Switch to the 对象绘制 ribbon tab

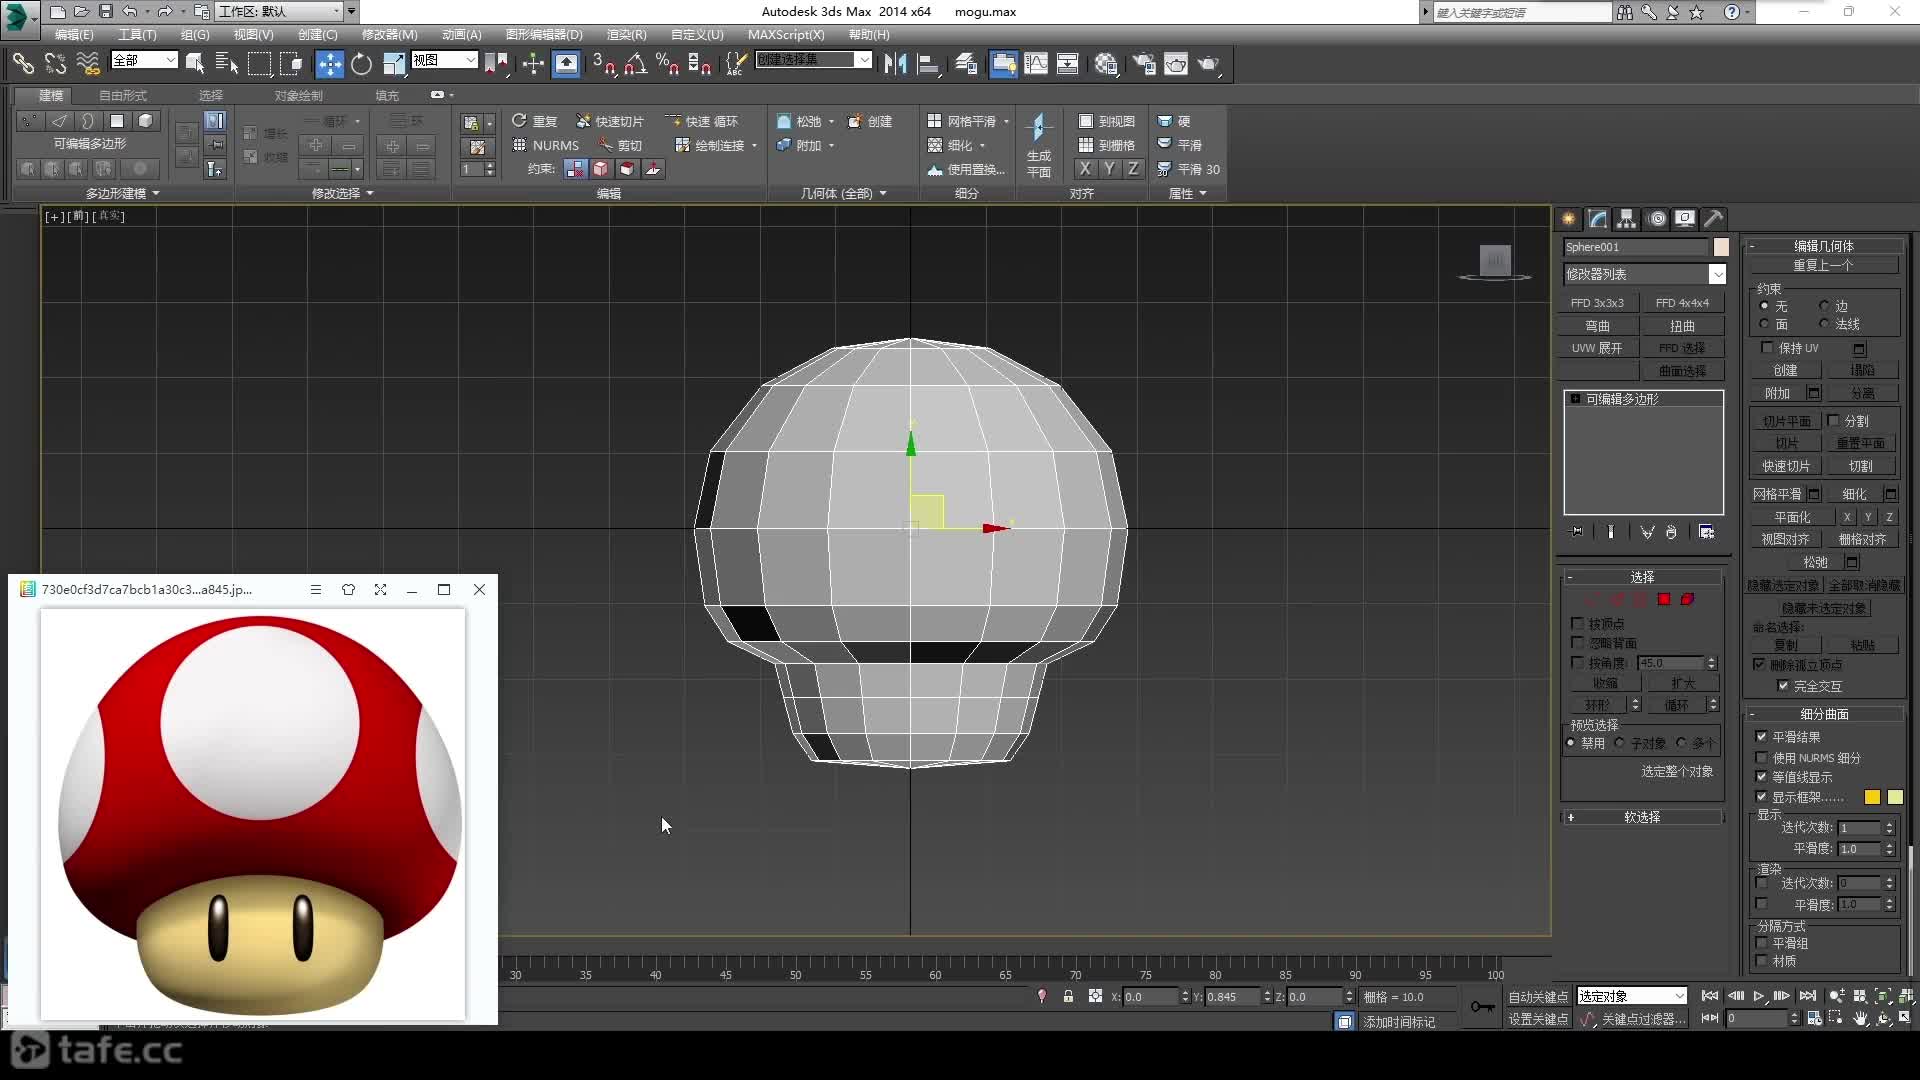298,95
